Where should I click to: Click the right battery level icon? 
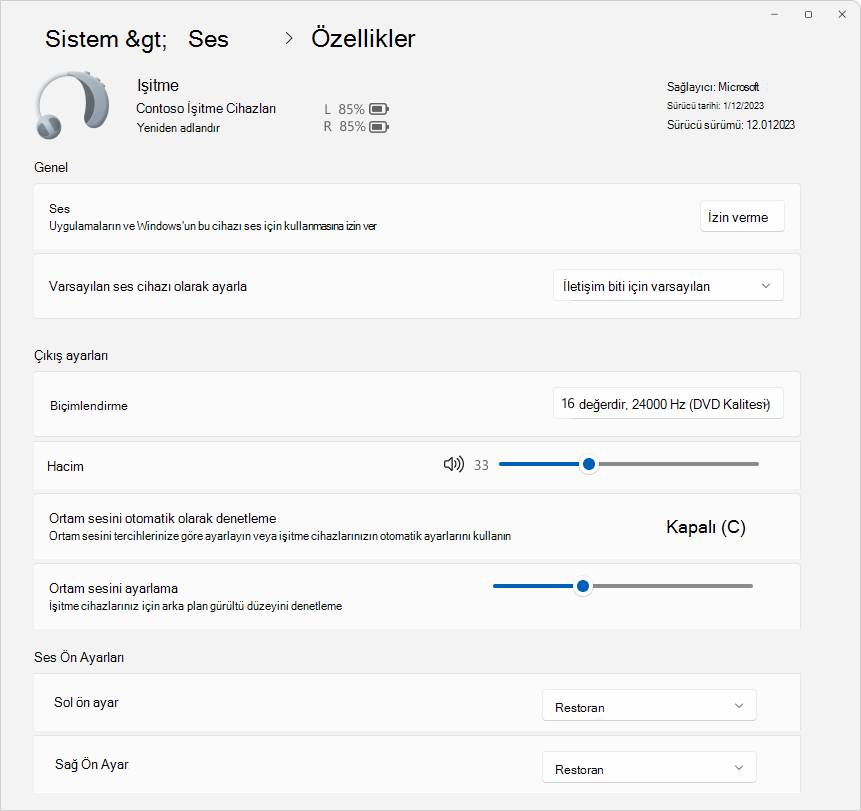(379, 127)
